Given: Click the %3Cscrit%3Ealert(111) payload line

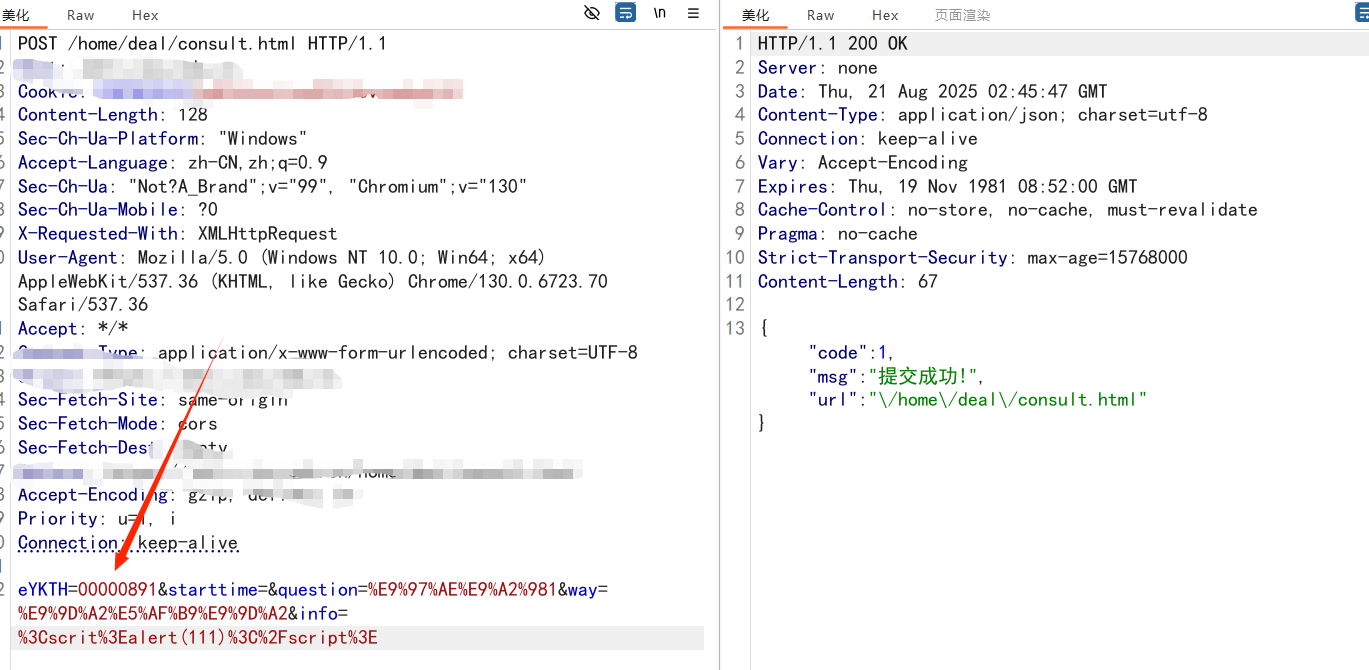Looking at the screenshot, I should 198,638.
